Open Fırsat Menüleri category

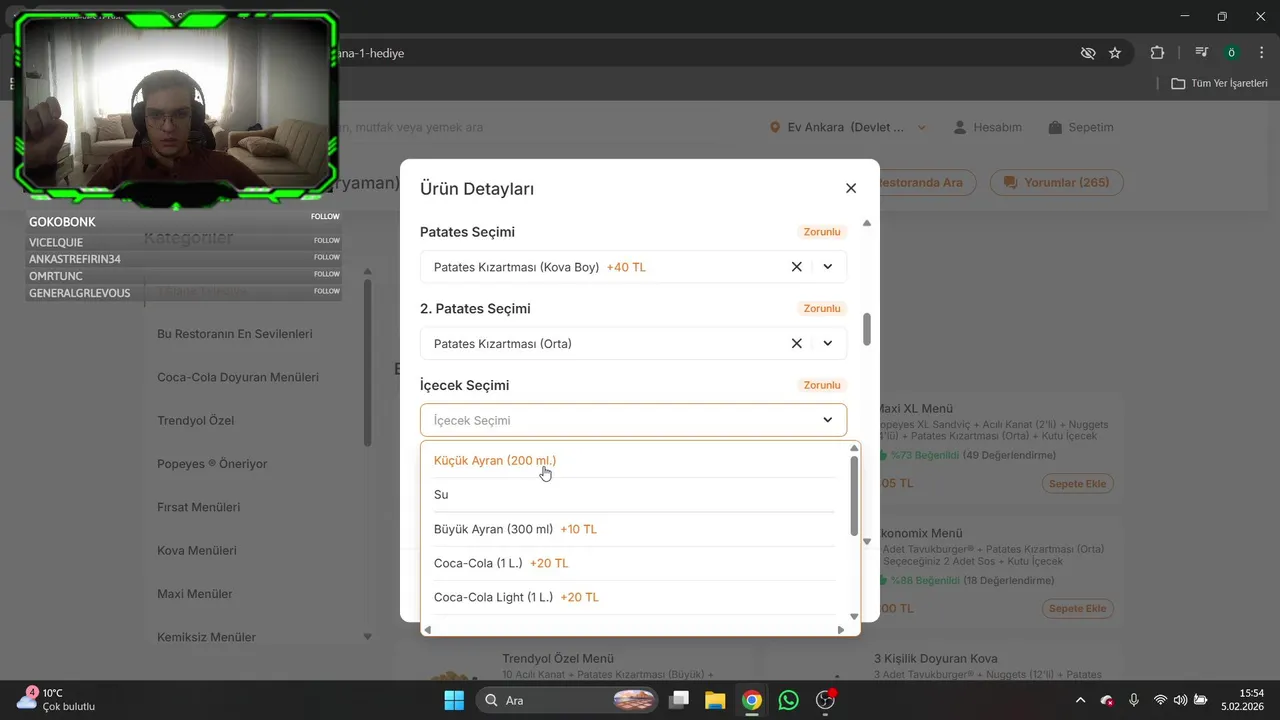[x=199, y=507]
